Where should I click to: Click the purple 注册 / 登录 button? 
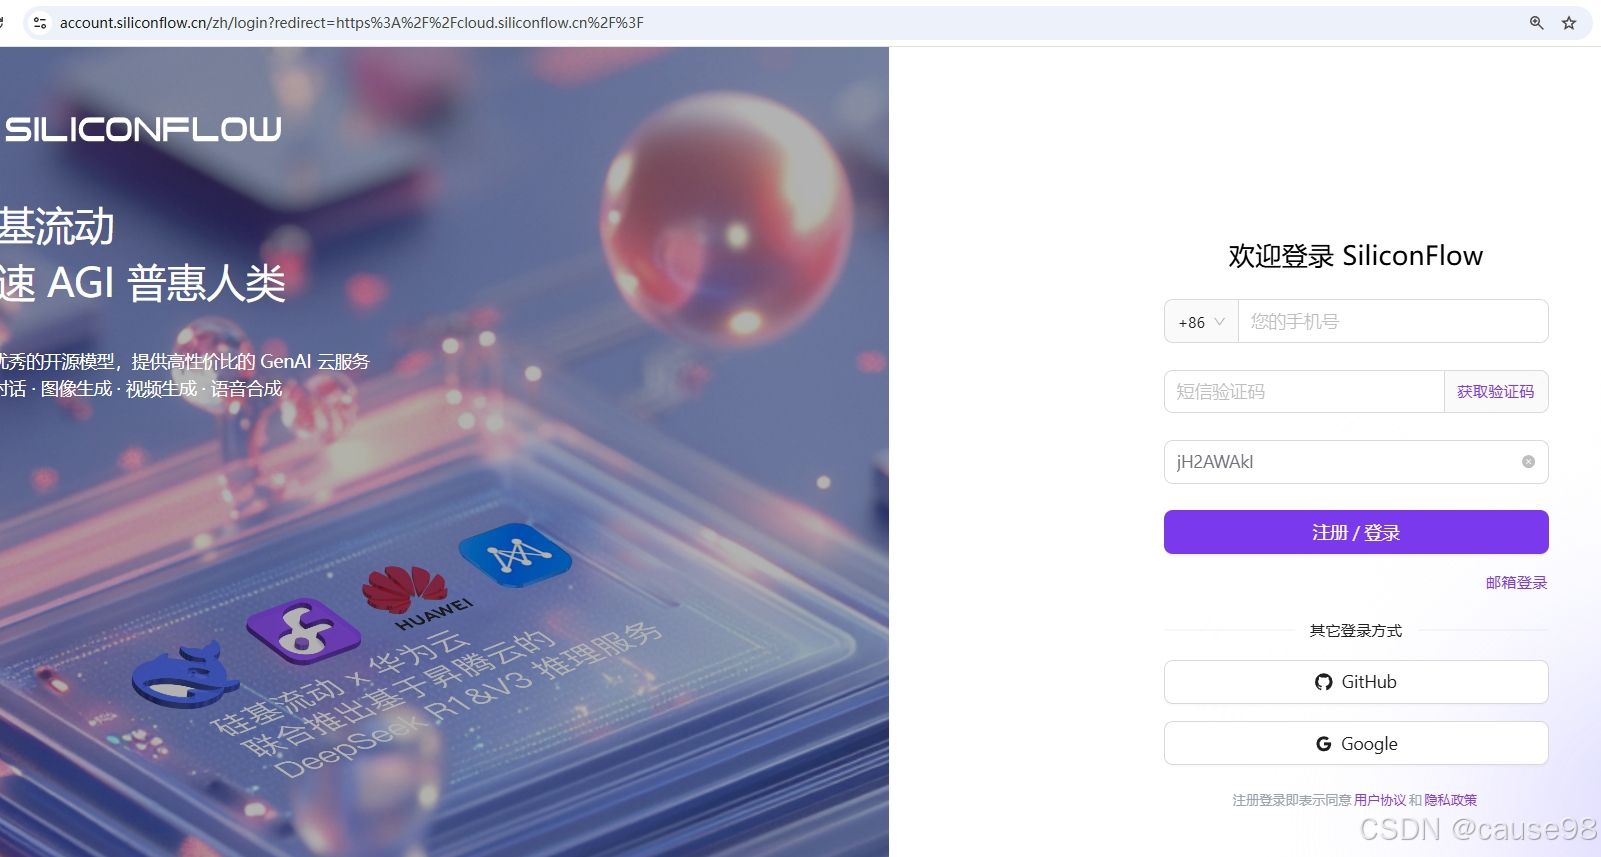[x=1356, y=532]
